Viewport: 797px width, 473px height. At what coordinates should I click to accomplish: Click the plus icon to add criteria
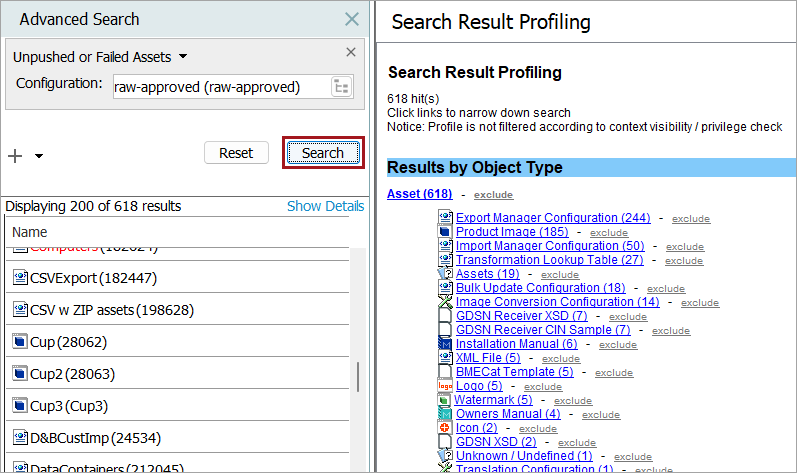15,155
